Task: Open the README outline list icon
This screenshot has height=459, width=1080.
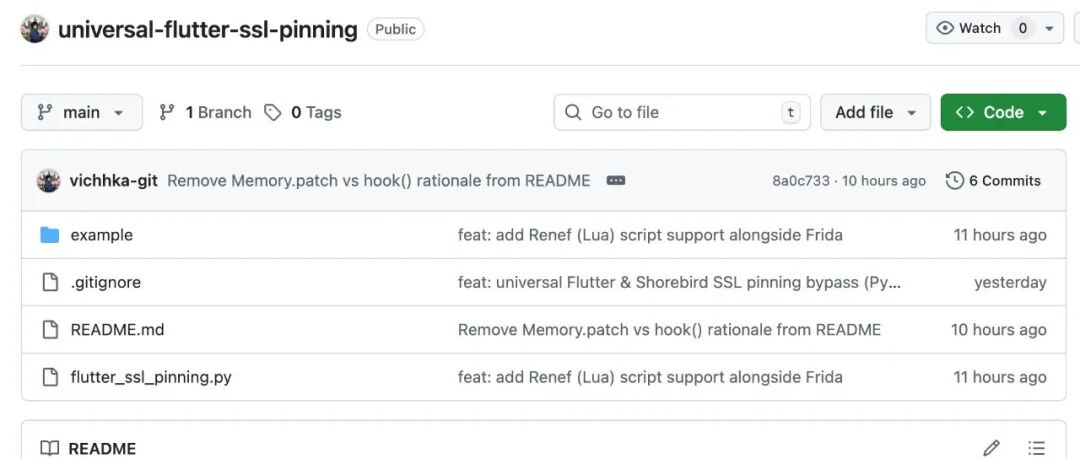Action: pyautogui.click(x=1036, y=448)
